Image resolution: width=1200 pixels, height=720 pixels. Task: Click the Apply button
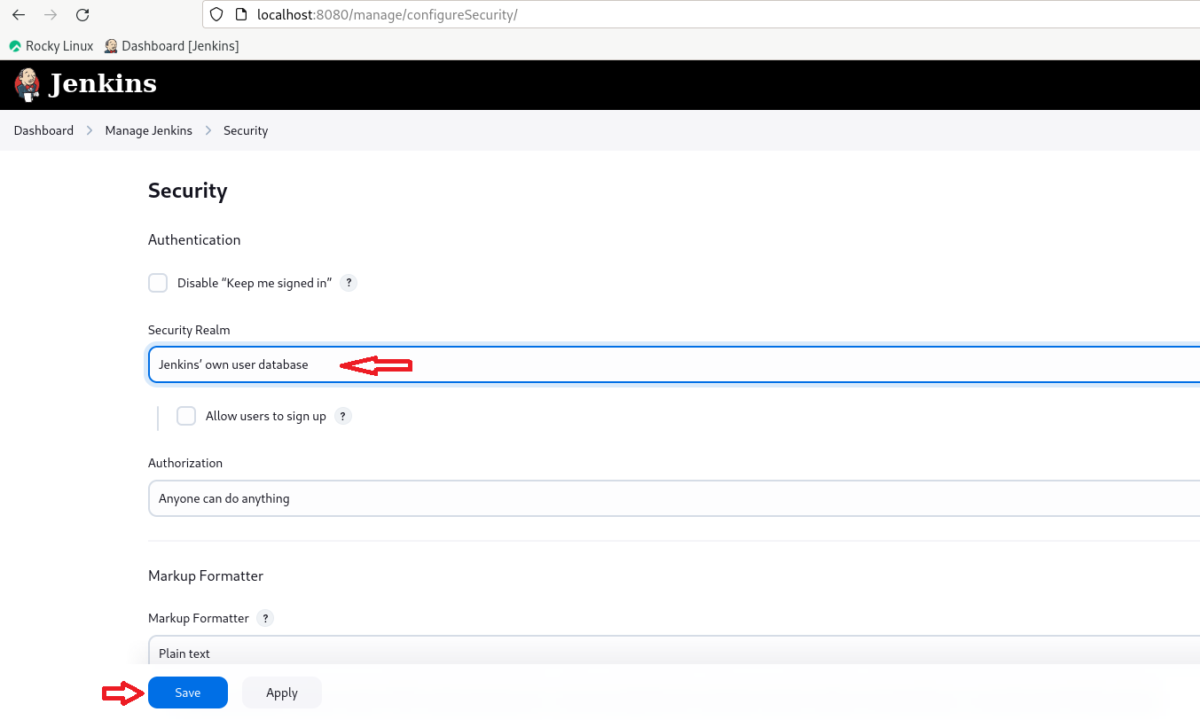pyautogui.click(x=281, y=692)
